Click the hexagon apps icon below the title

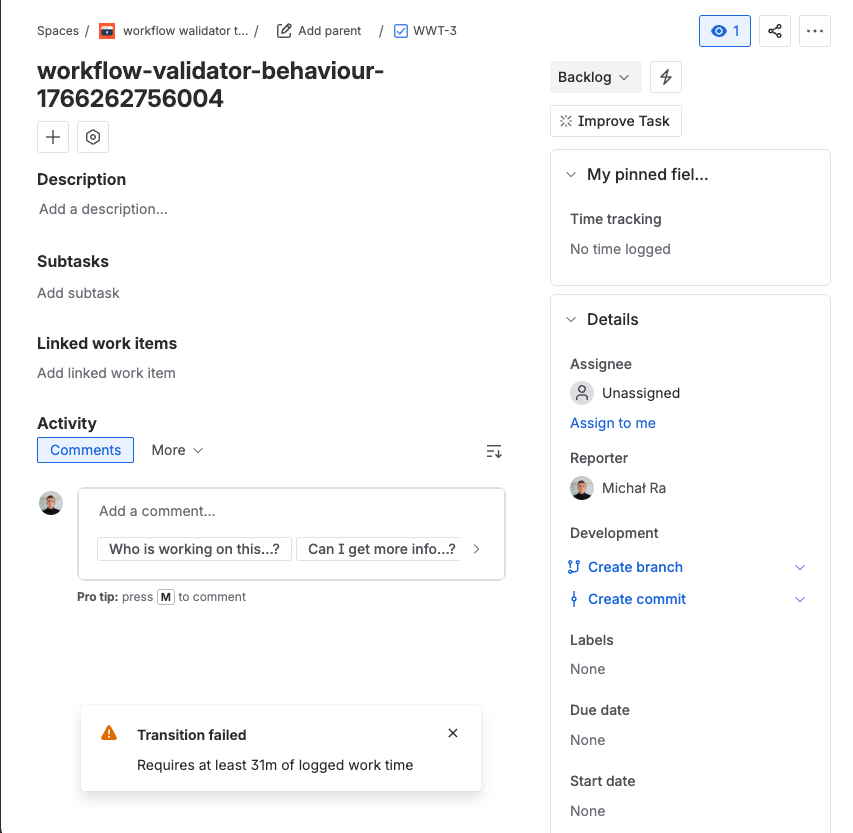(93, 137)
